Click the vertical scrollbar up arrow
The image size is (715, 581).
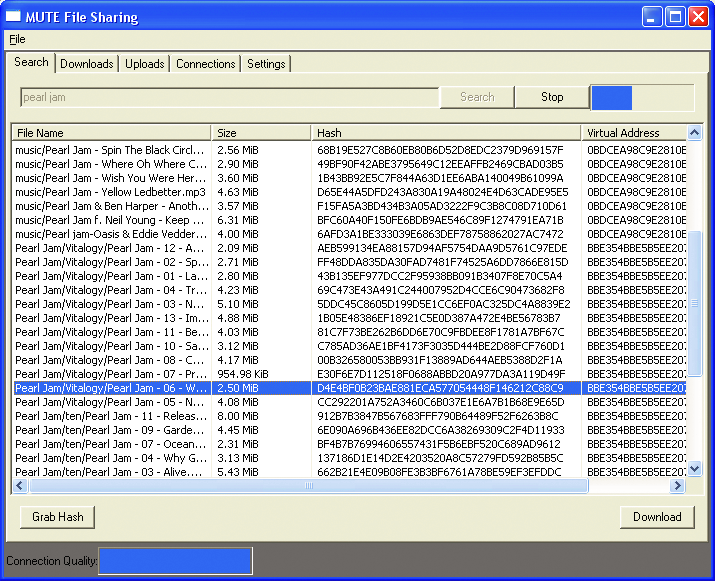pos(694,133)
